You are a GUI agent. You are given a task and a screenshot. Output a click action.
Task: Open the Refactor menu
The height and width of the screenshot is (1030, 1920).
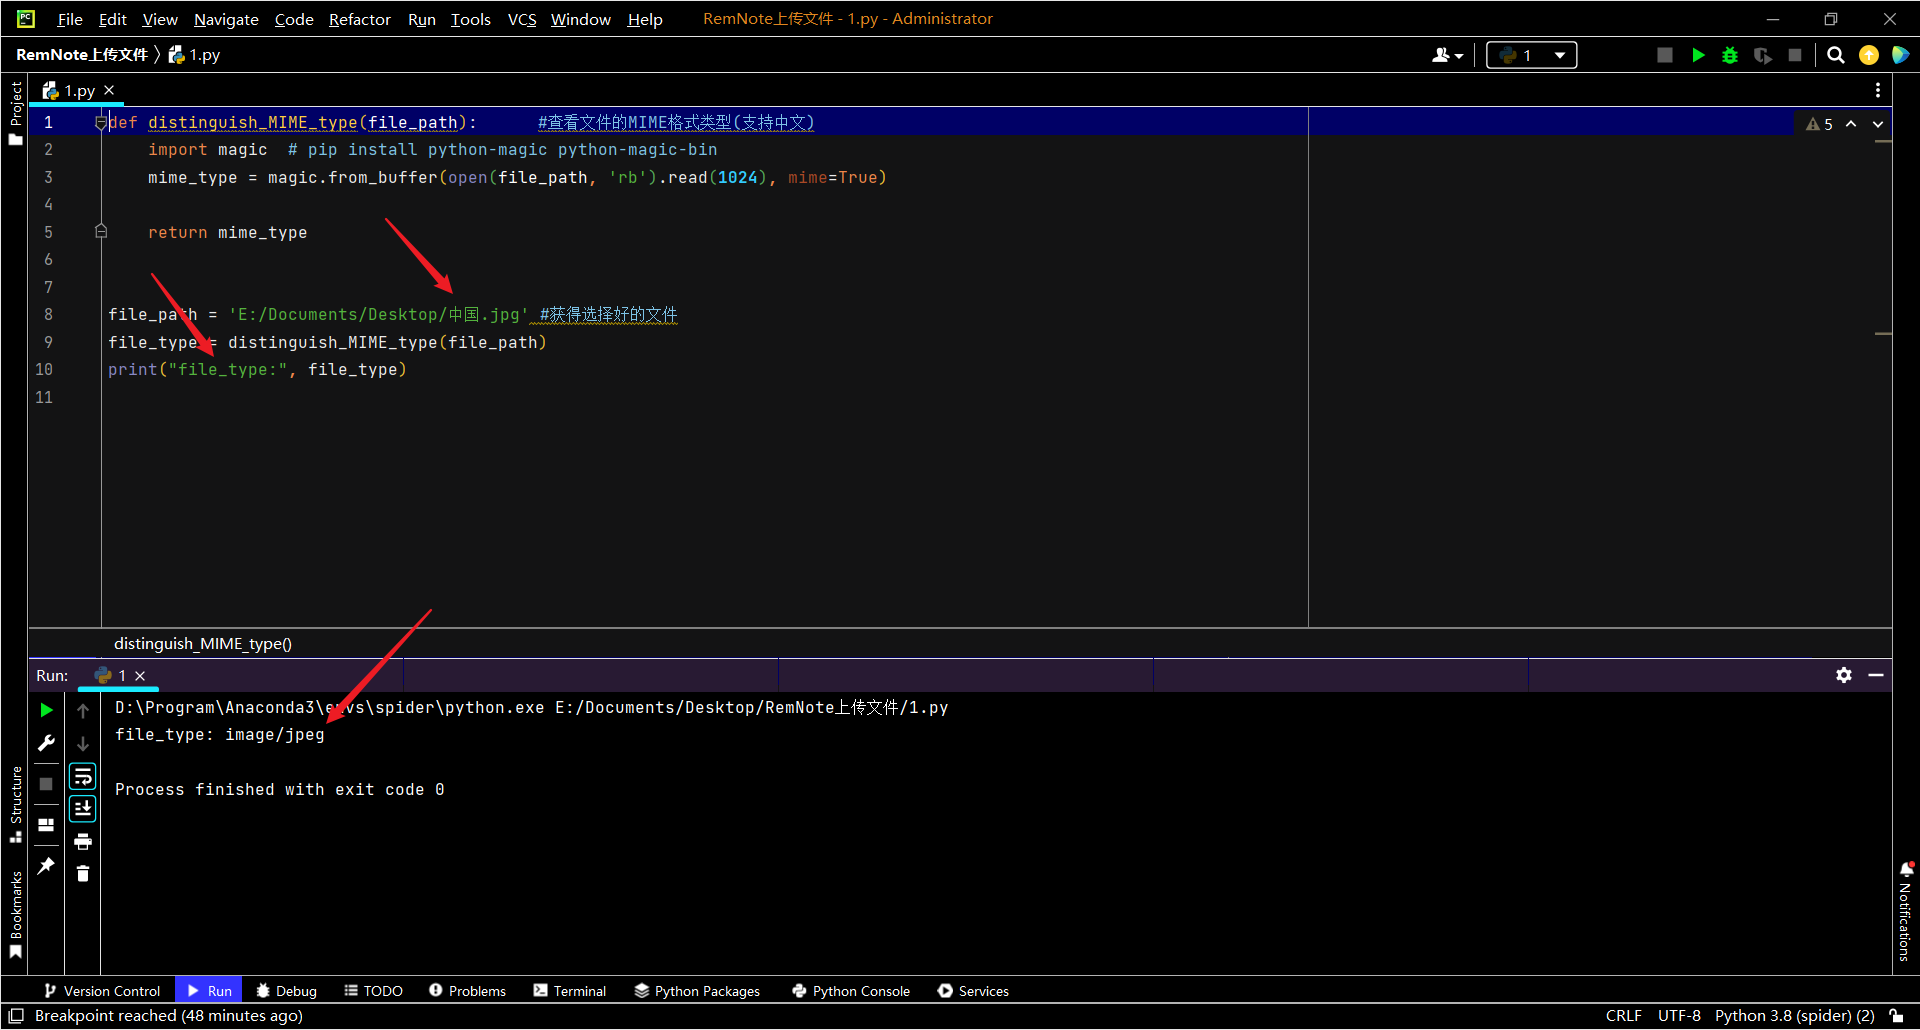360,19
